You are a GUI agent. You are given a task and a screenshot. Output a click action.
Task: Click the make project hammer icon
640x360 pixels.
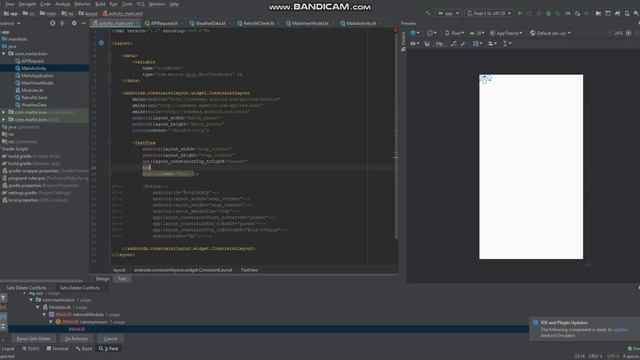pyautogui.click(x=428, y=13)
